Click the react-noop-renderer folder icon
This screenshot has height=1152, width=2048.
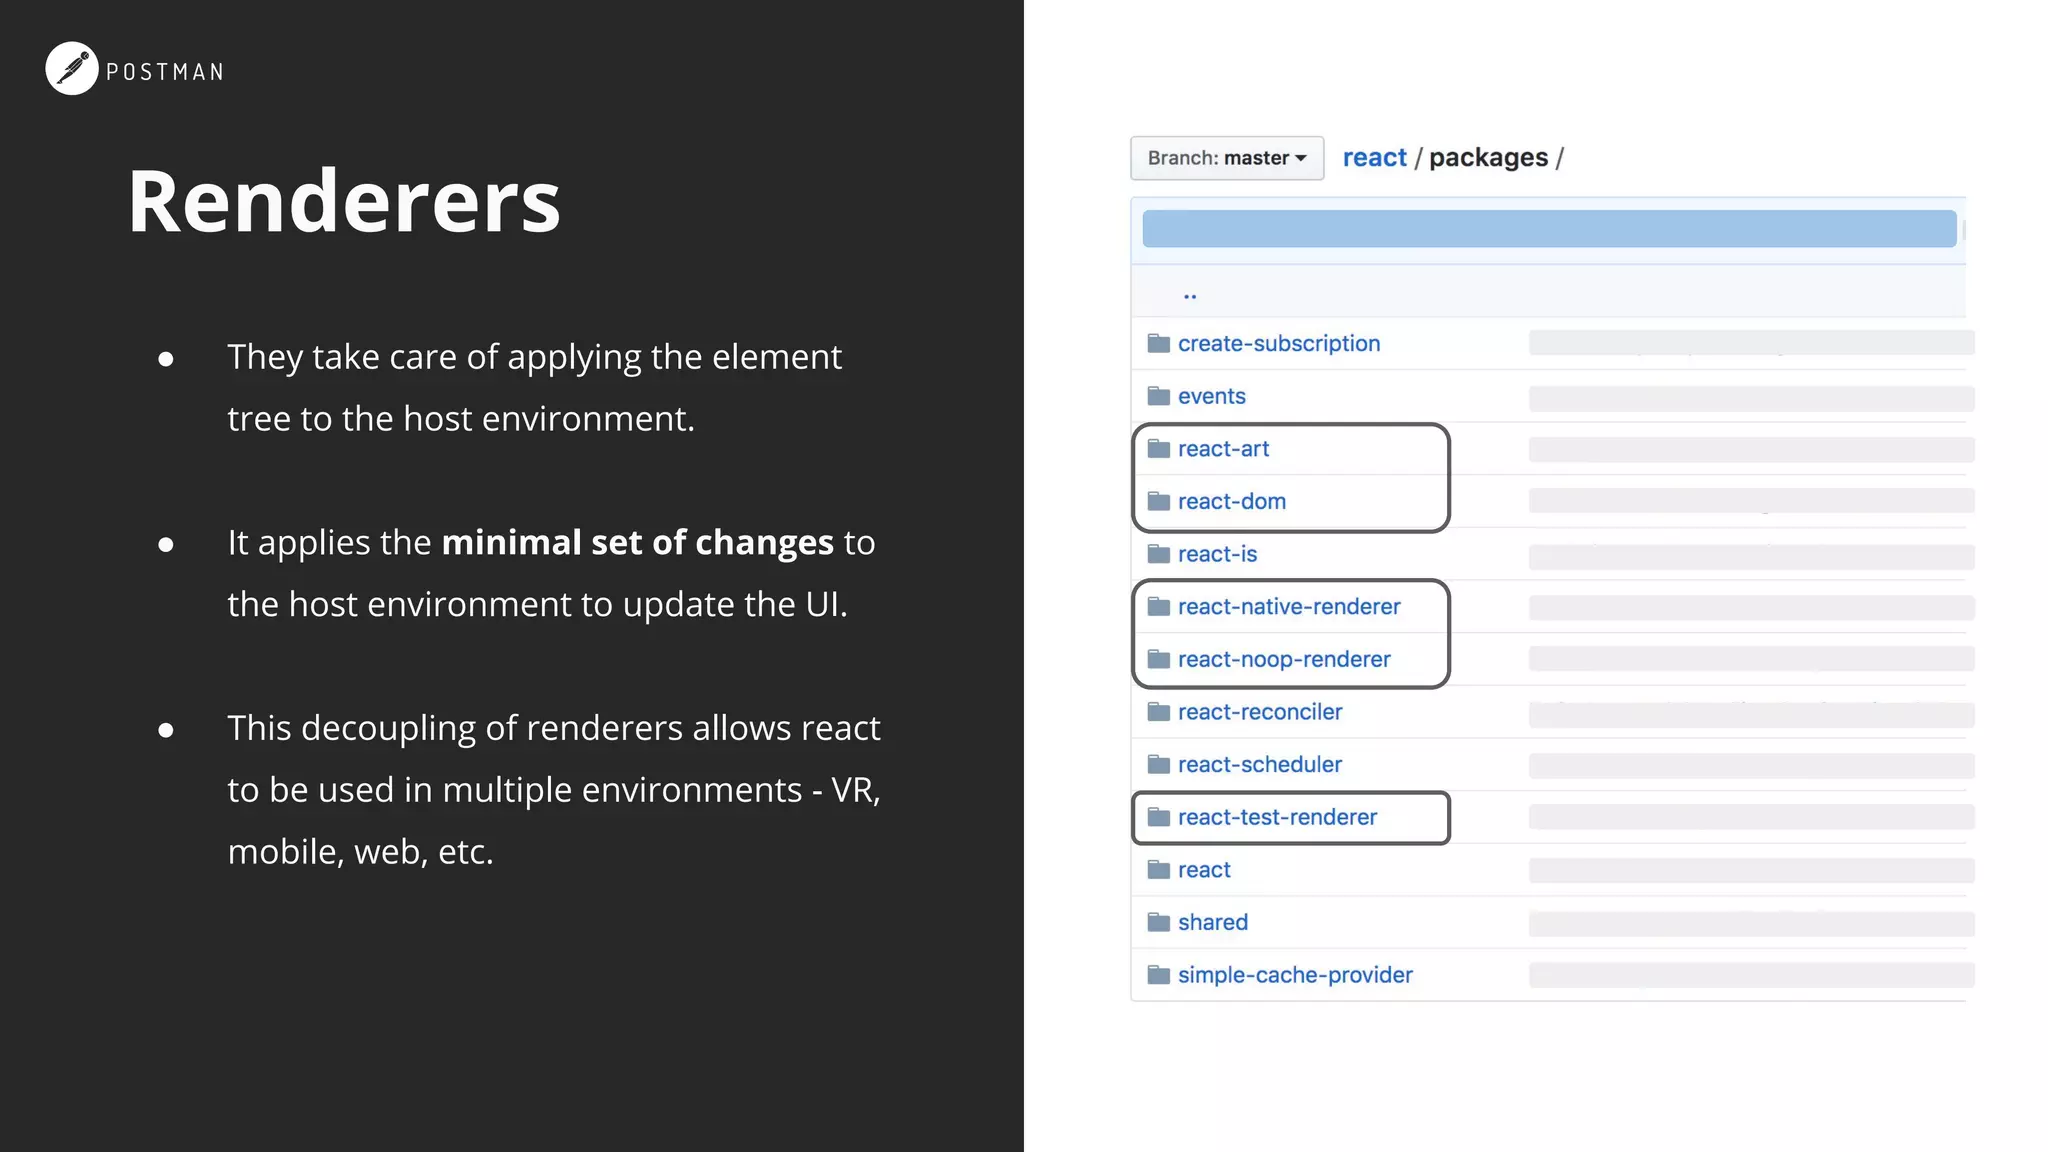[x=1159, y=659]
